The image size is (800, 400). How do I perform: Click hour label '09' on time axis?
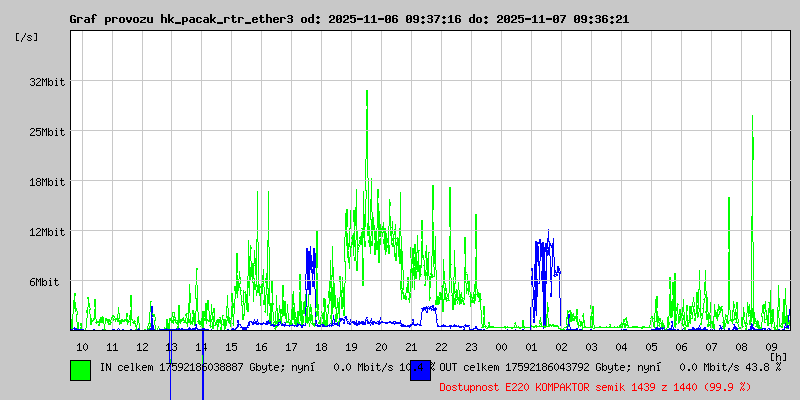pyautogui.click(x=771, y=347)
